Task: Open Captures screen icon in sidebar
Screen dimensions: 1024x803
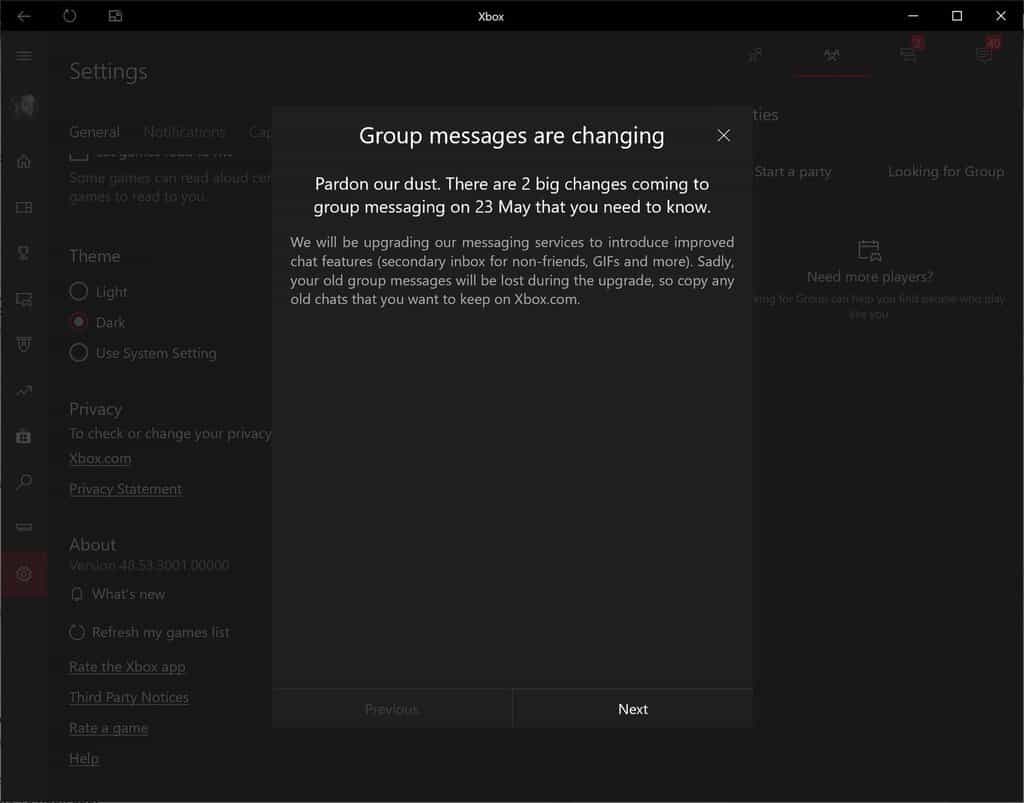Action: point(24,300)
